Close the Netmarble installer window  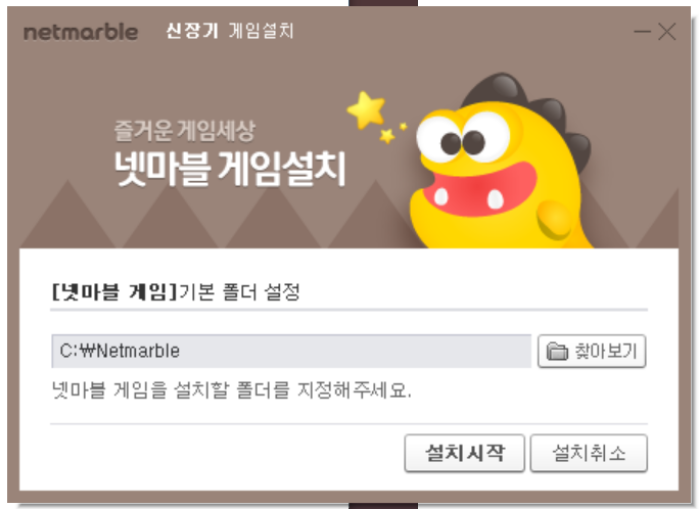point(667,32)
